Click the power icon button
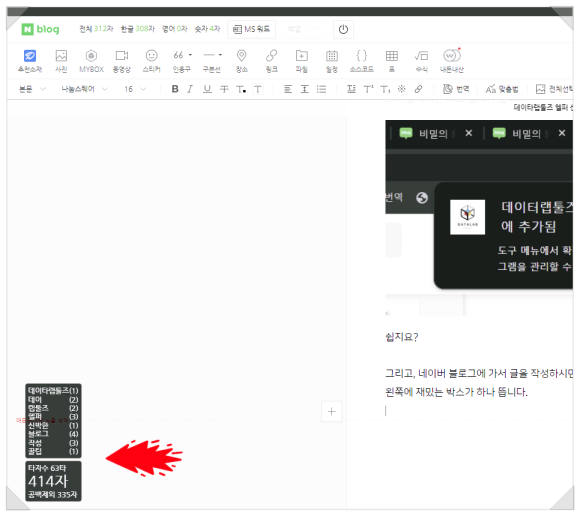Screen dimensions: 580x516 click(x=343, y=29)
